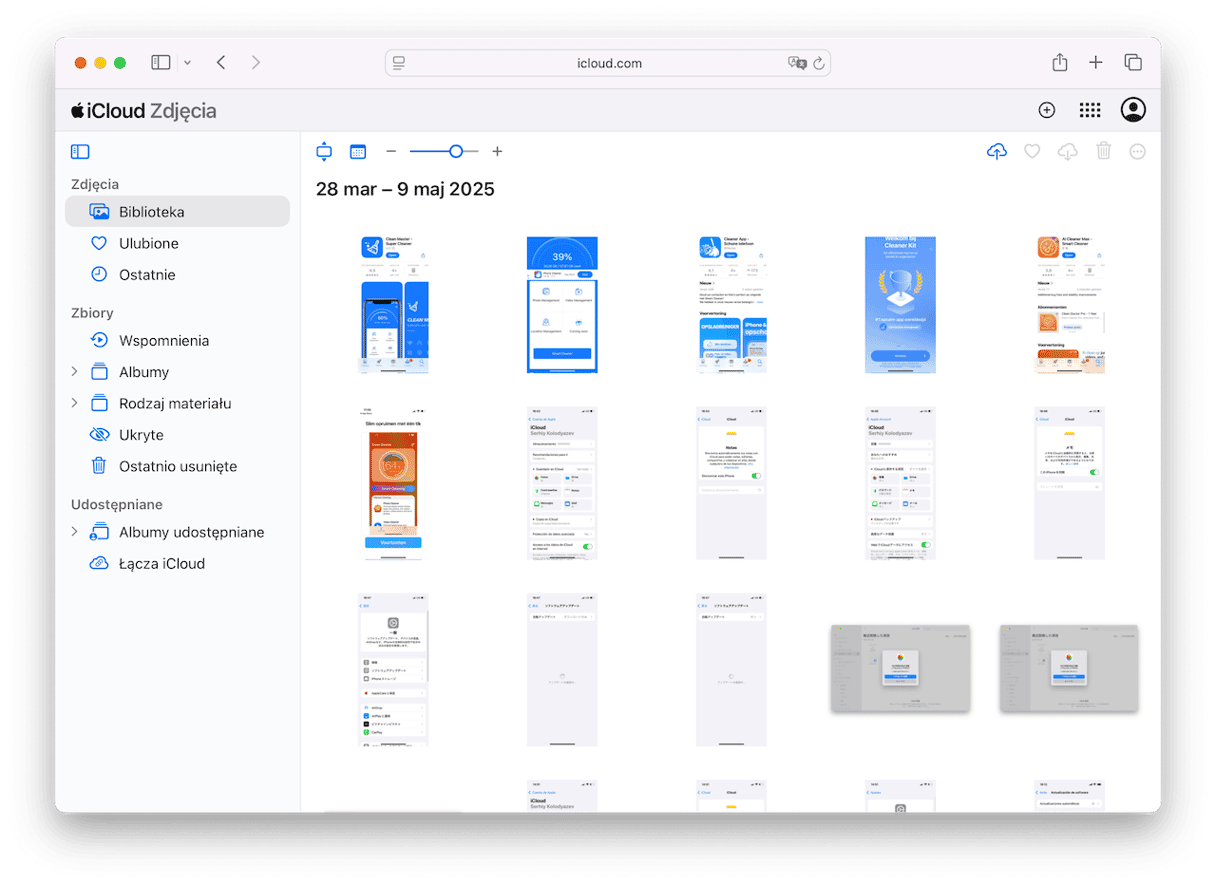
Task: Click the favorite heart icon in toolbar
Action: pos(1032,151)
